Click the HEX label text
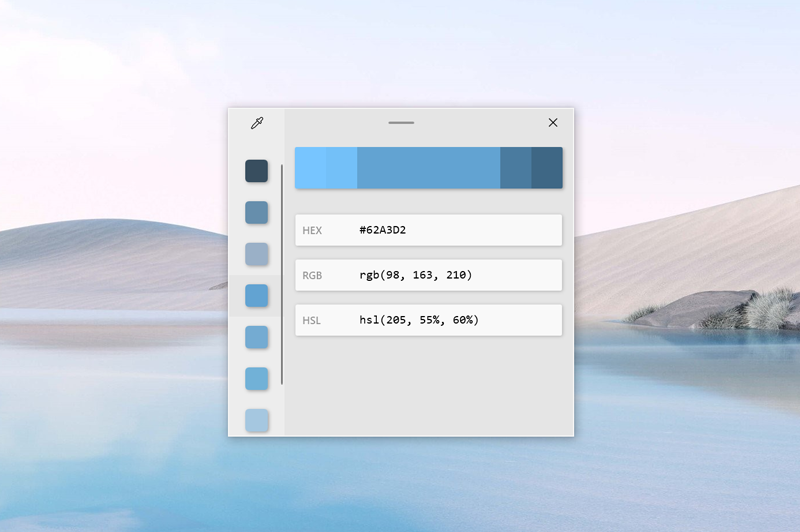 [x=312, y=230]
